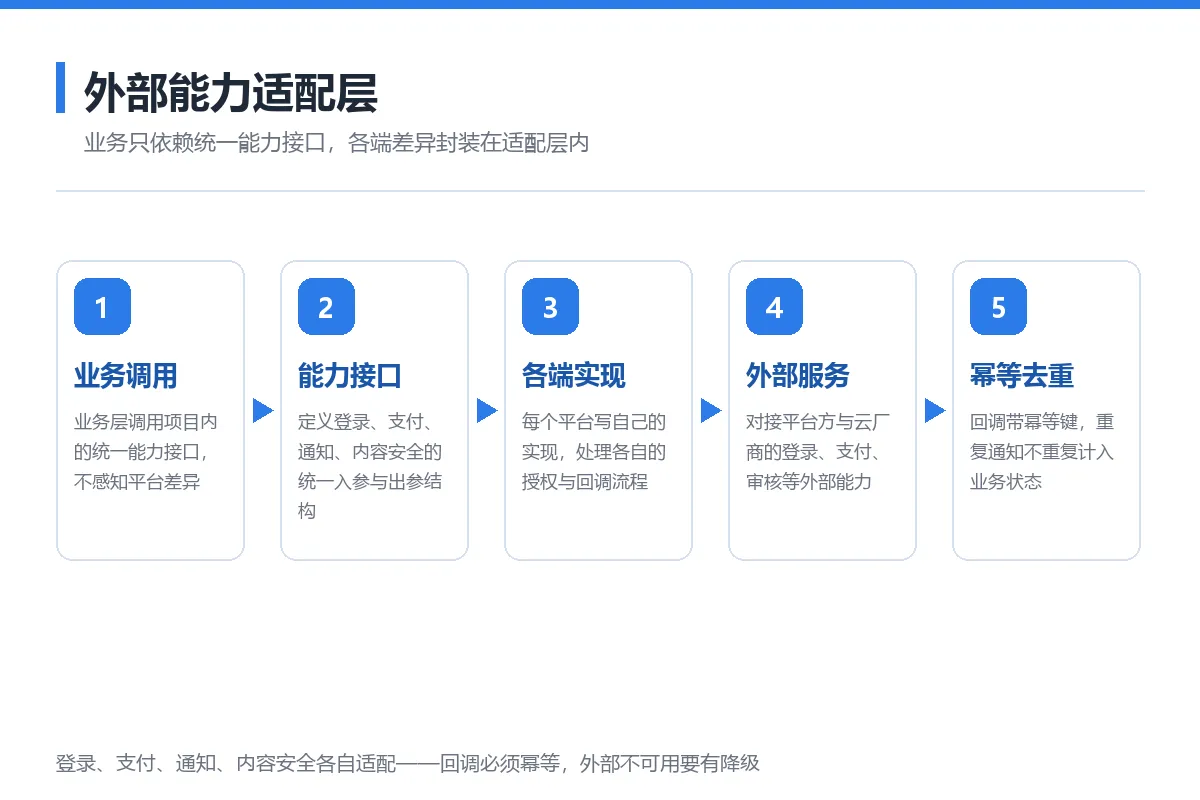This screenshot has height=800, width=1200.
Task: Click the description starting 对接平台方与云厂
Action: pos(818,451)
